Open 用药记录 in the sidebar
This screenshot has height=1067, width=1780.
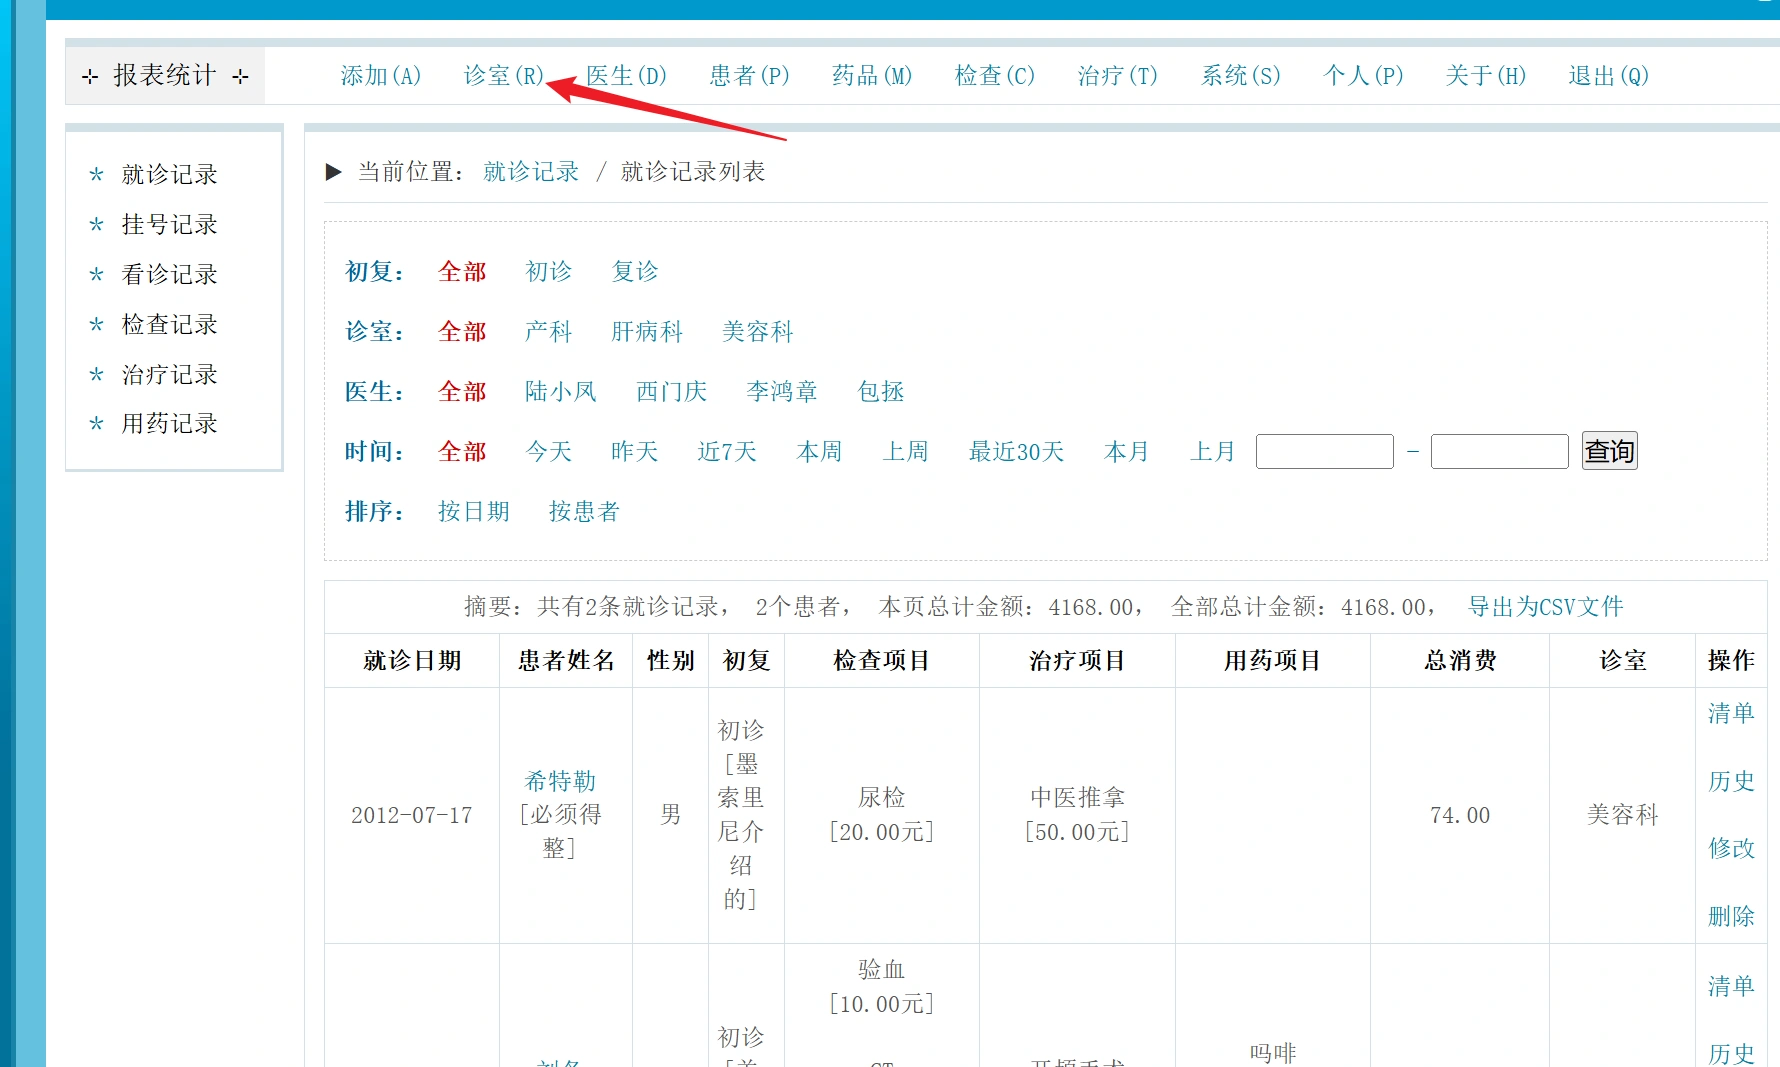169,424
